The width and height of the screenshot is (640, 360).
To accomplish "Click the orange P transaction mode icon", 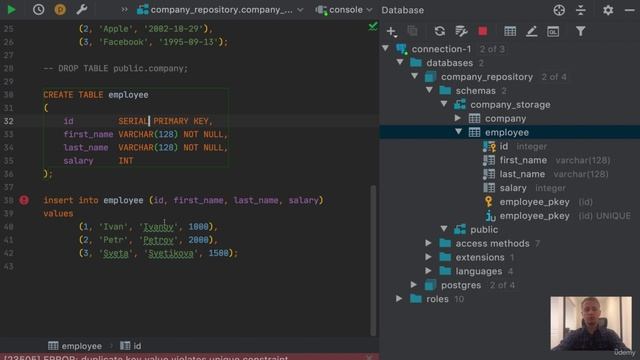I will click(60, 9).
